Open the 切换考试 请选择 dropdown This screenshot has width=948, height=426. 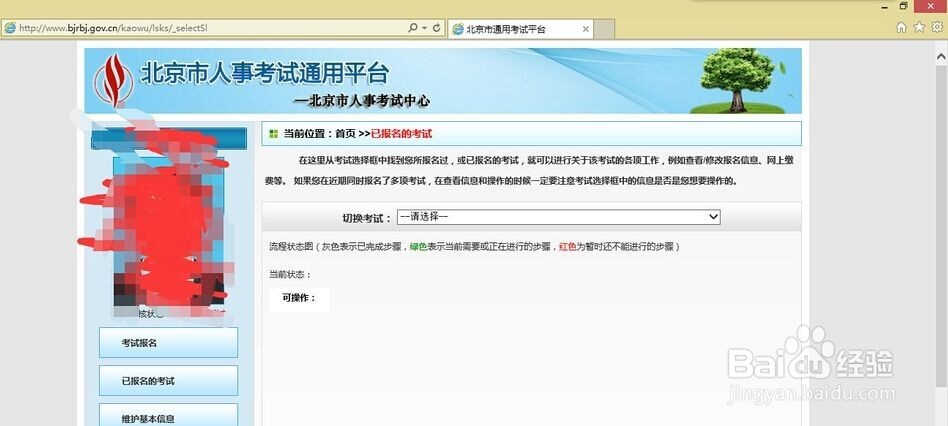(559, 217)
